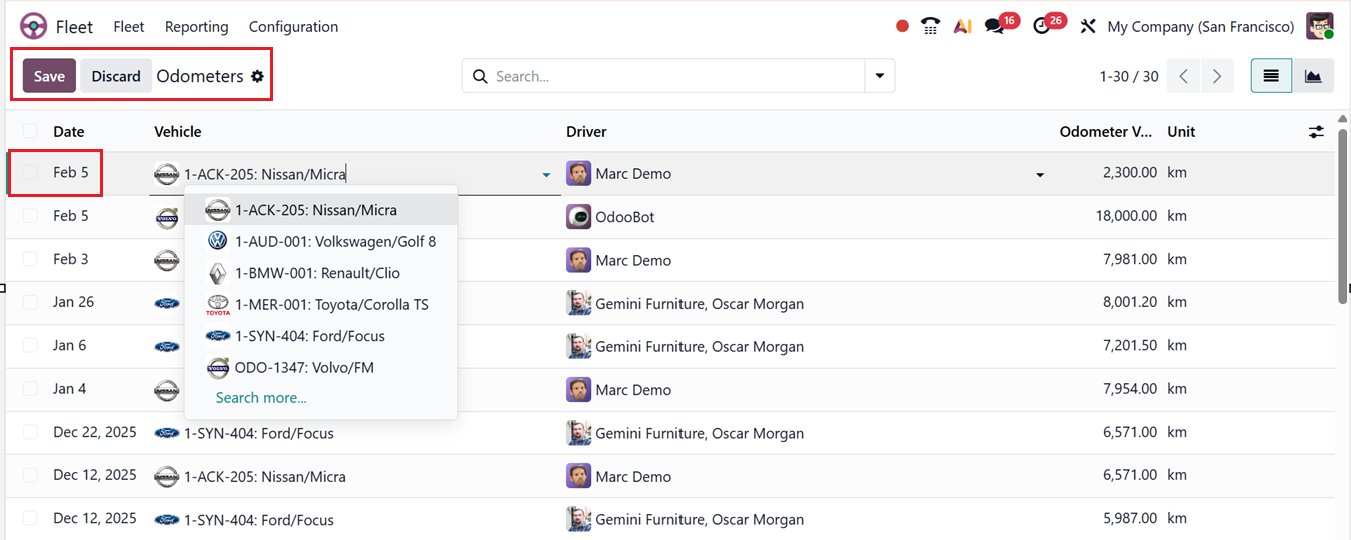The height and width of the screenshot is (540, 1351).
Task: Open the column settings adjust icon
Action: click(1316, 132)
